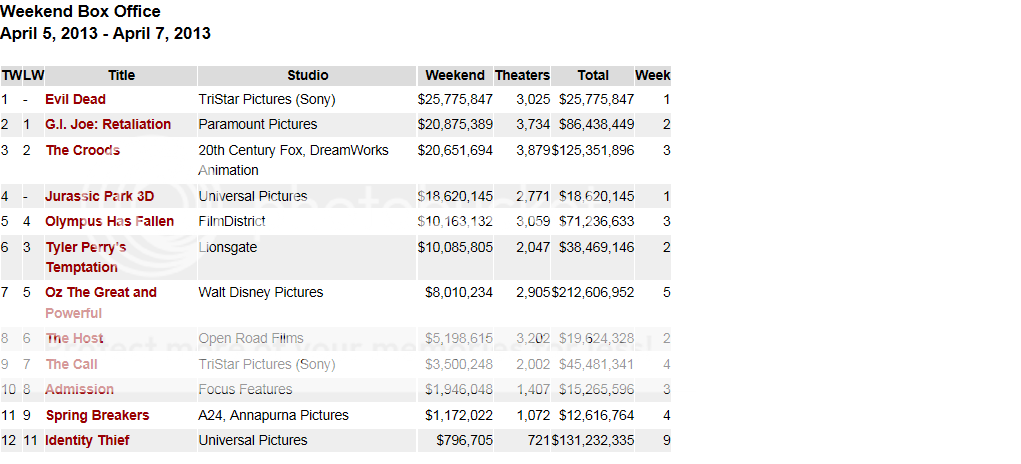
Task: Click the Identity Thief link
Action: (87, 440)
